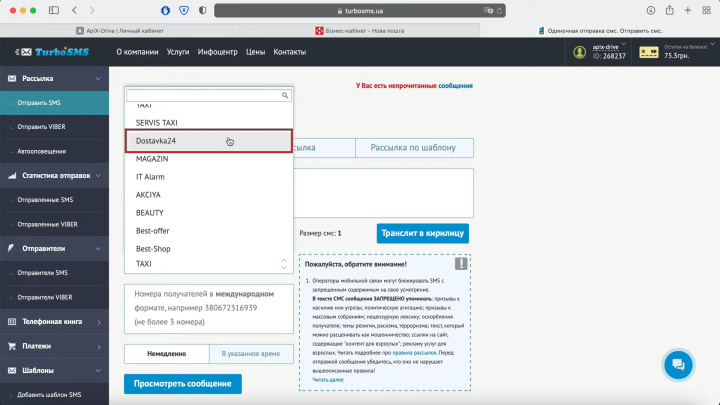Open Услуги menu
Viewport: 720px width, 405px height.
tap(178, 52)
